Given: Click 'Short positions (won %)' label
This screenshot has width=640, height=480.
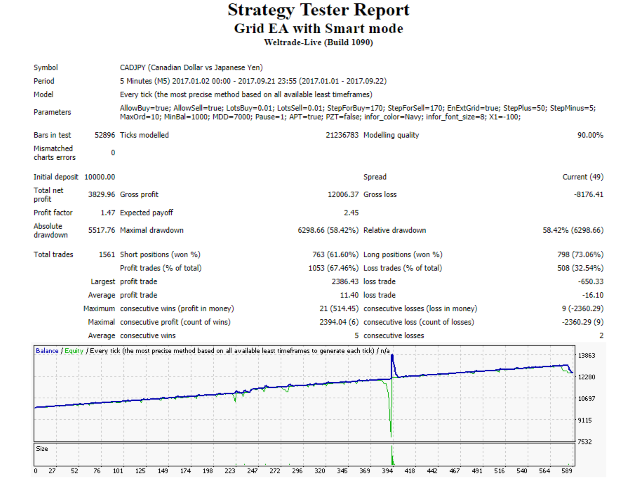Looking at the screenshot, I should 160,255.
